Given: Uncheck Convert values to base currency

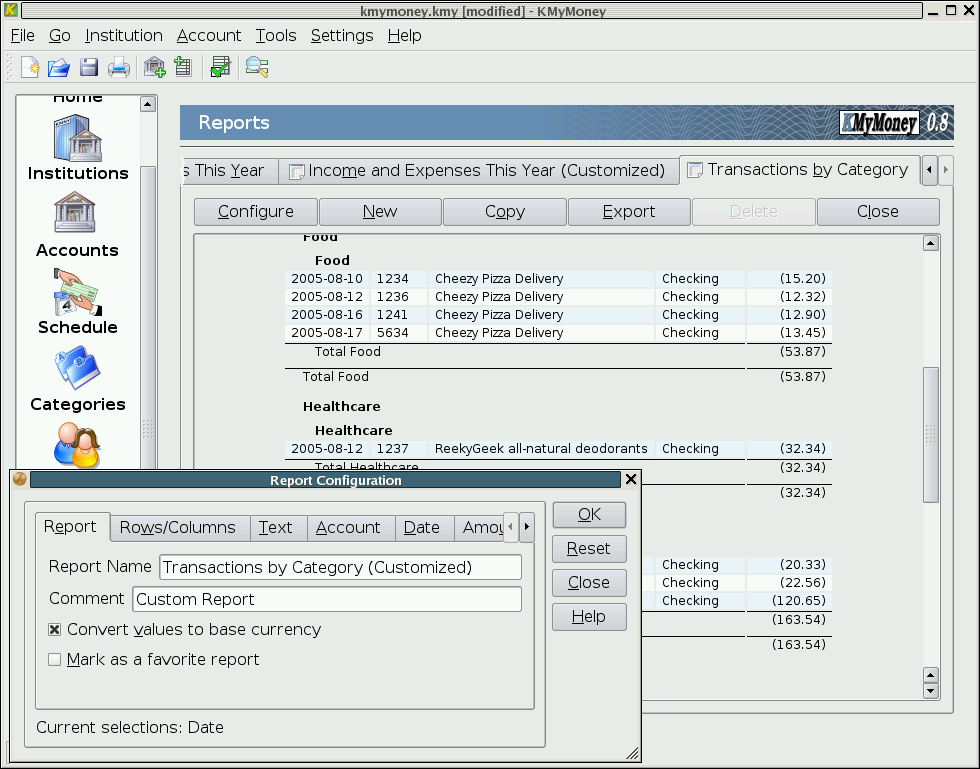Looking at the screenshot, I should [x=55, y=630].
